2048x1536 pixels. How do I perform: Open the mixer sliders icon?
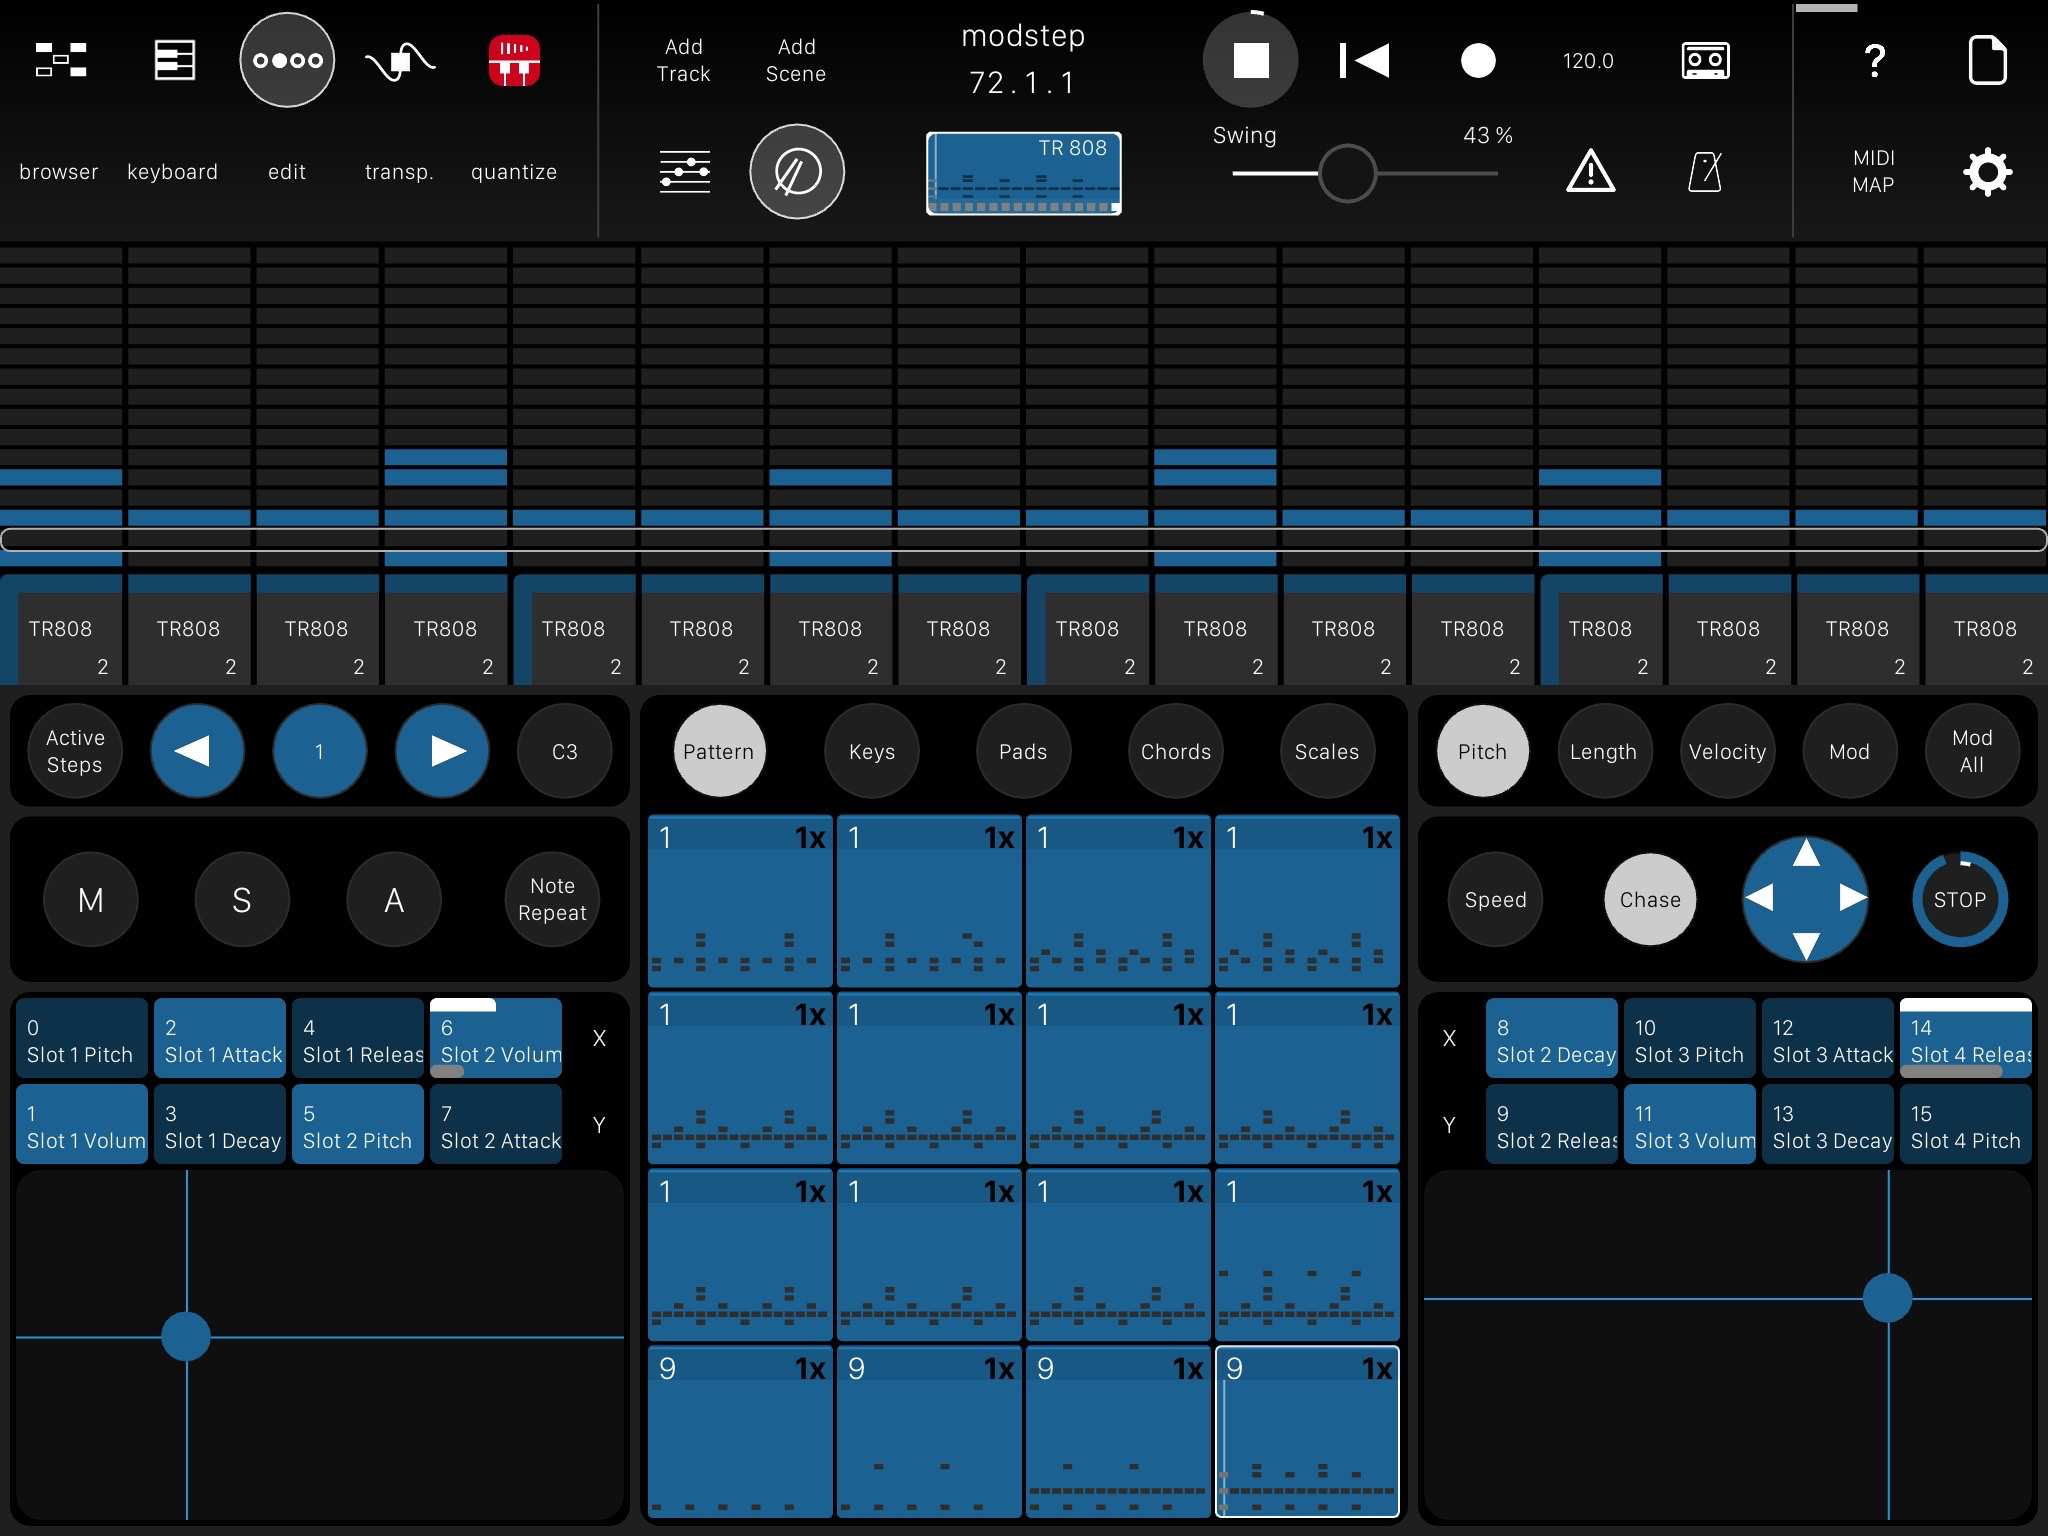coord(685,172)
